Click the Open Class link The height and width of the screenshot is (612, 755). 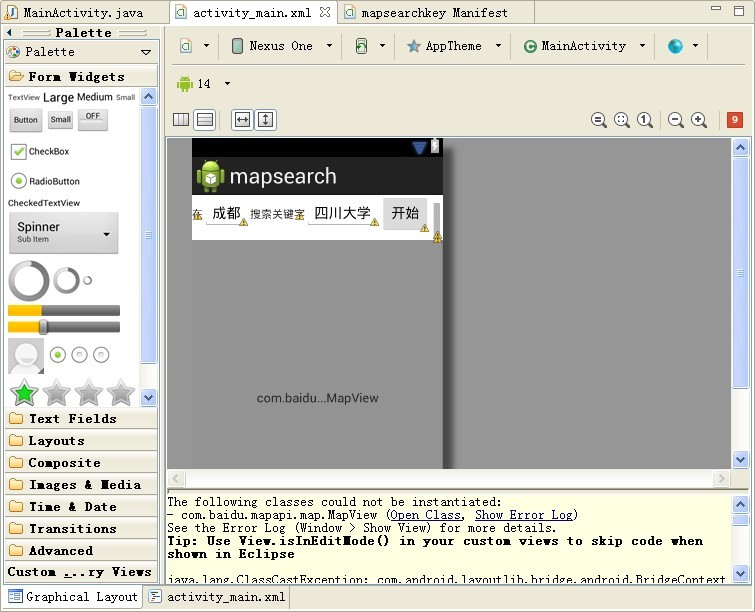(x=425, y=515)
